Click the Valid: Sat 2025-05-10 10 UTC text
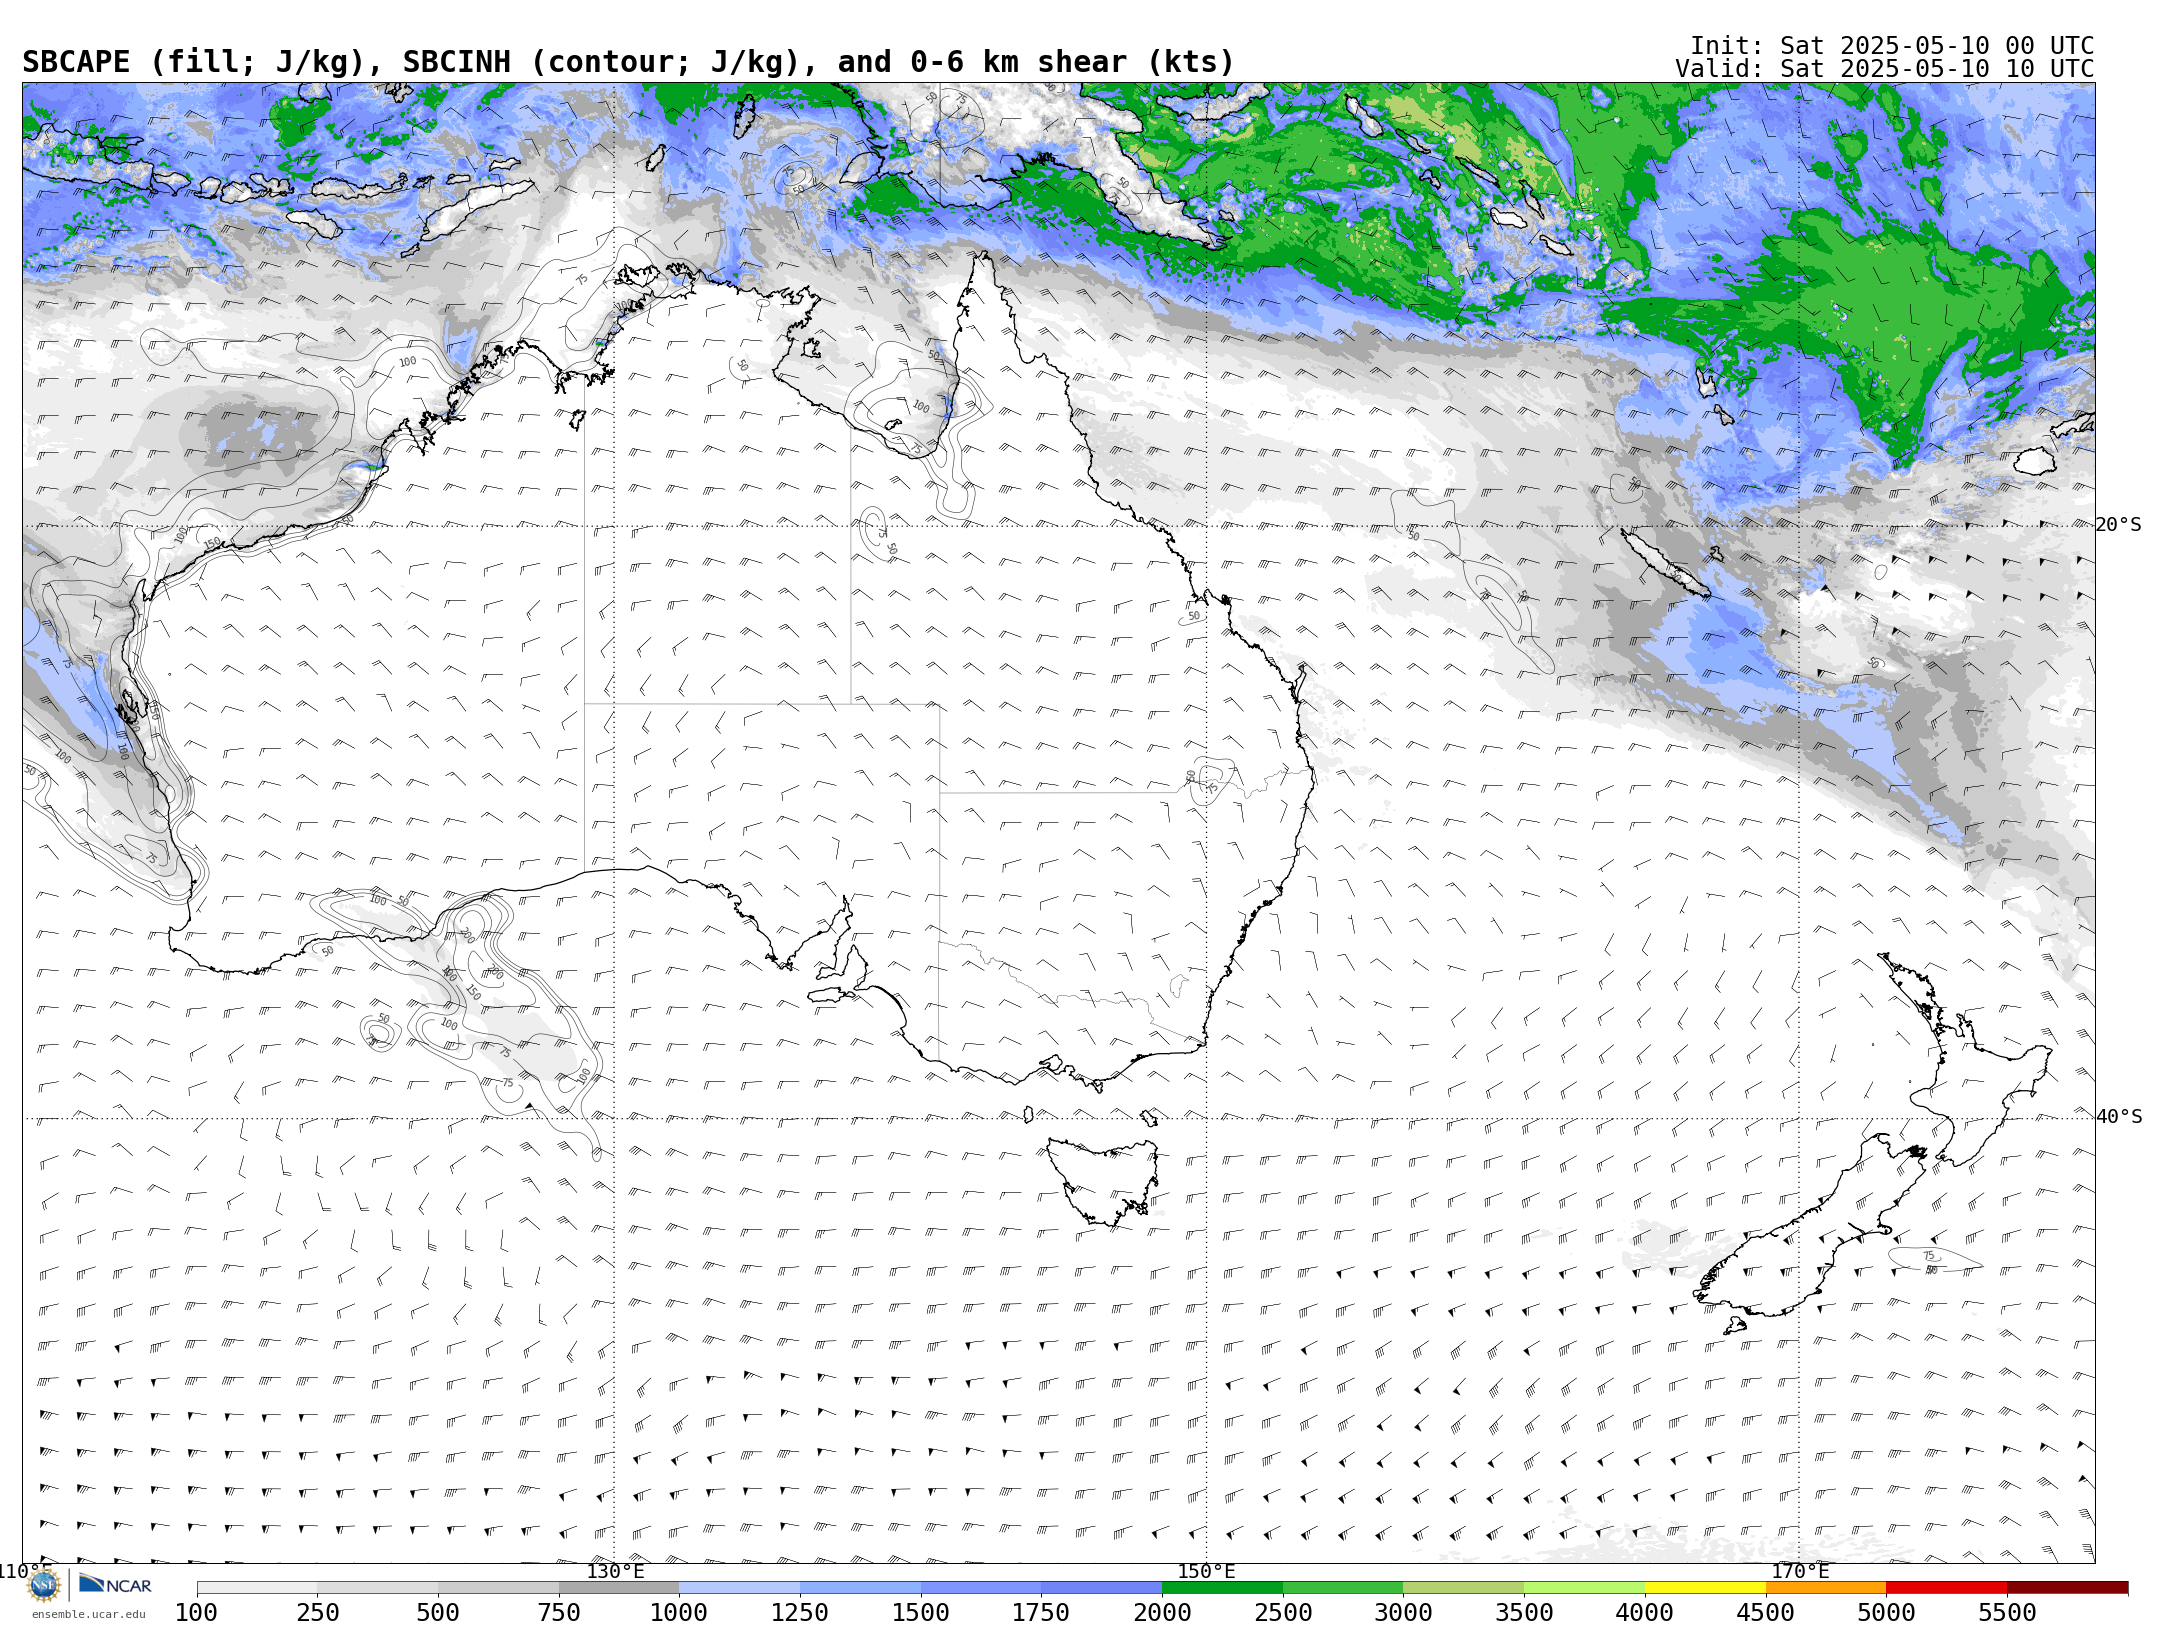The height and width of the screenshot is (1626, 2160). click(1885, 69)
